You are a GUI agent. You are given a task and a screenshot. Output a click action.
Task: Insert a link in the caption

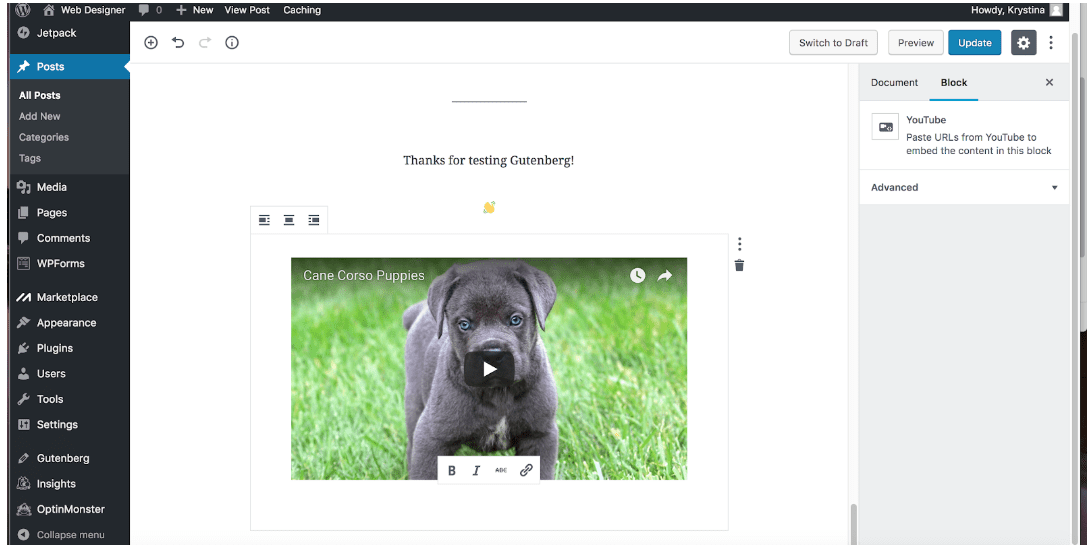pyautogui.click(x=526, y=470)
